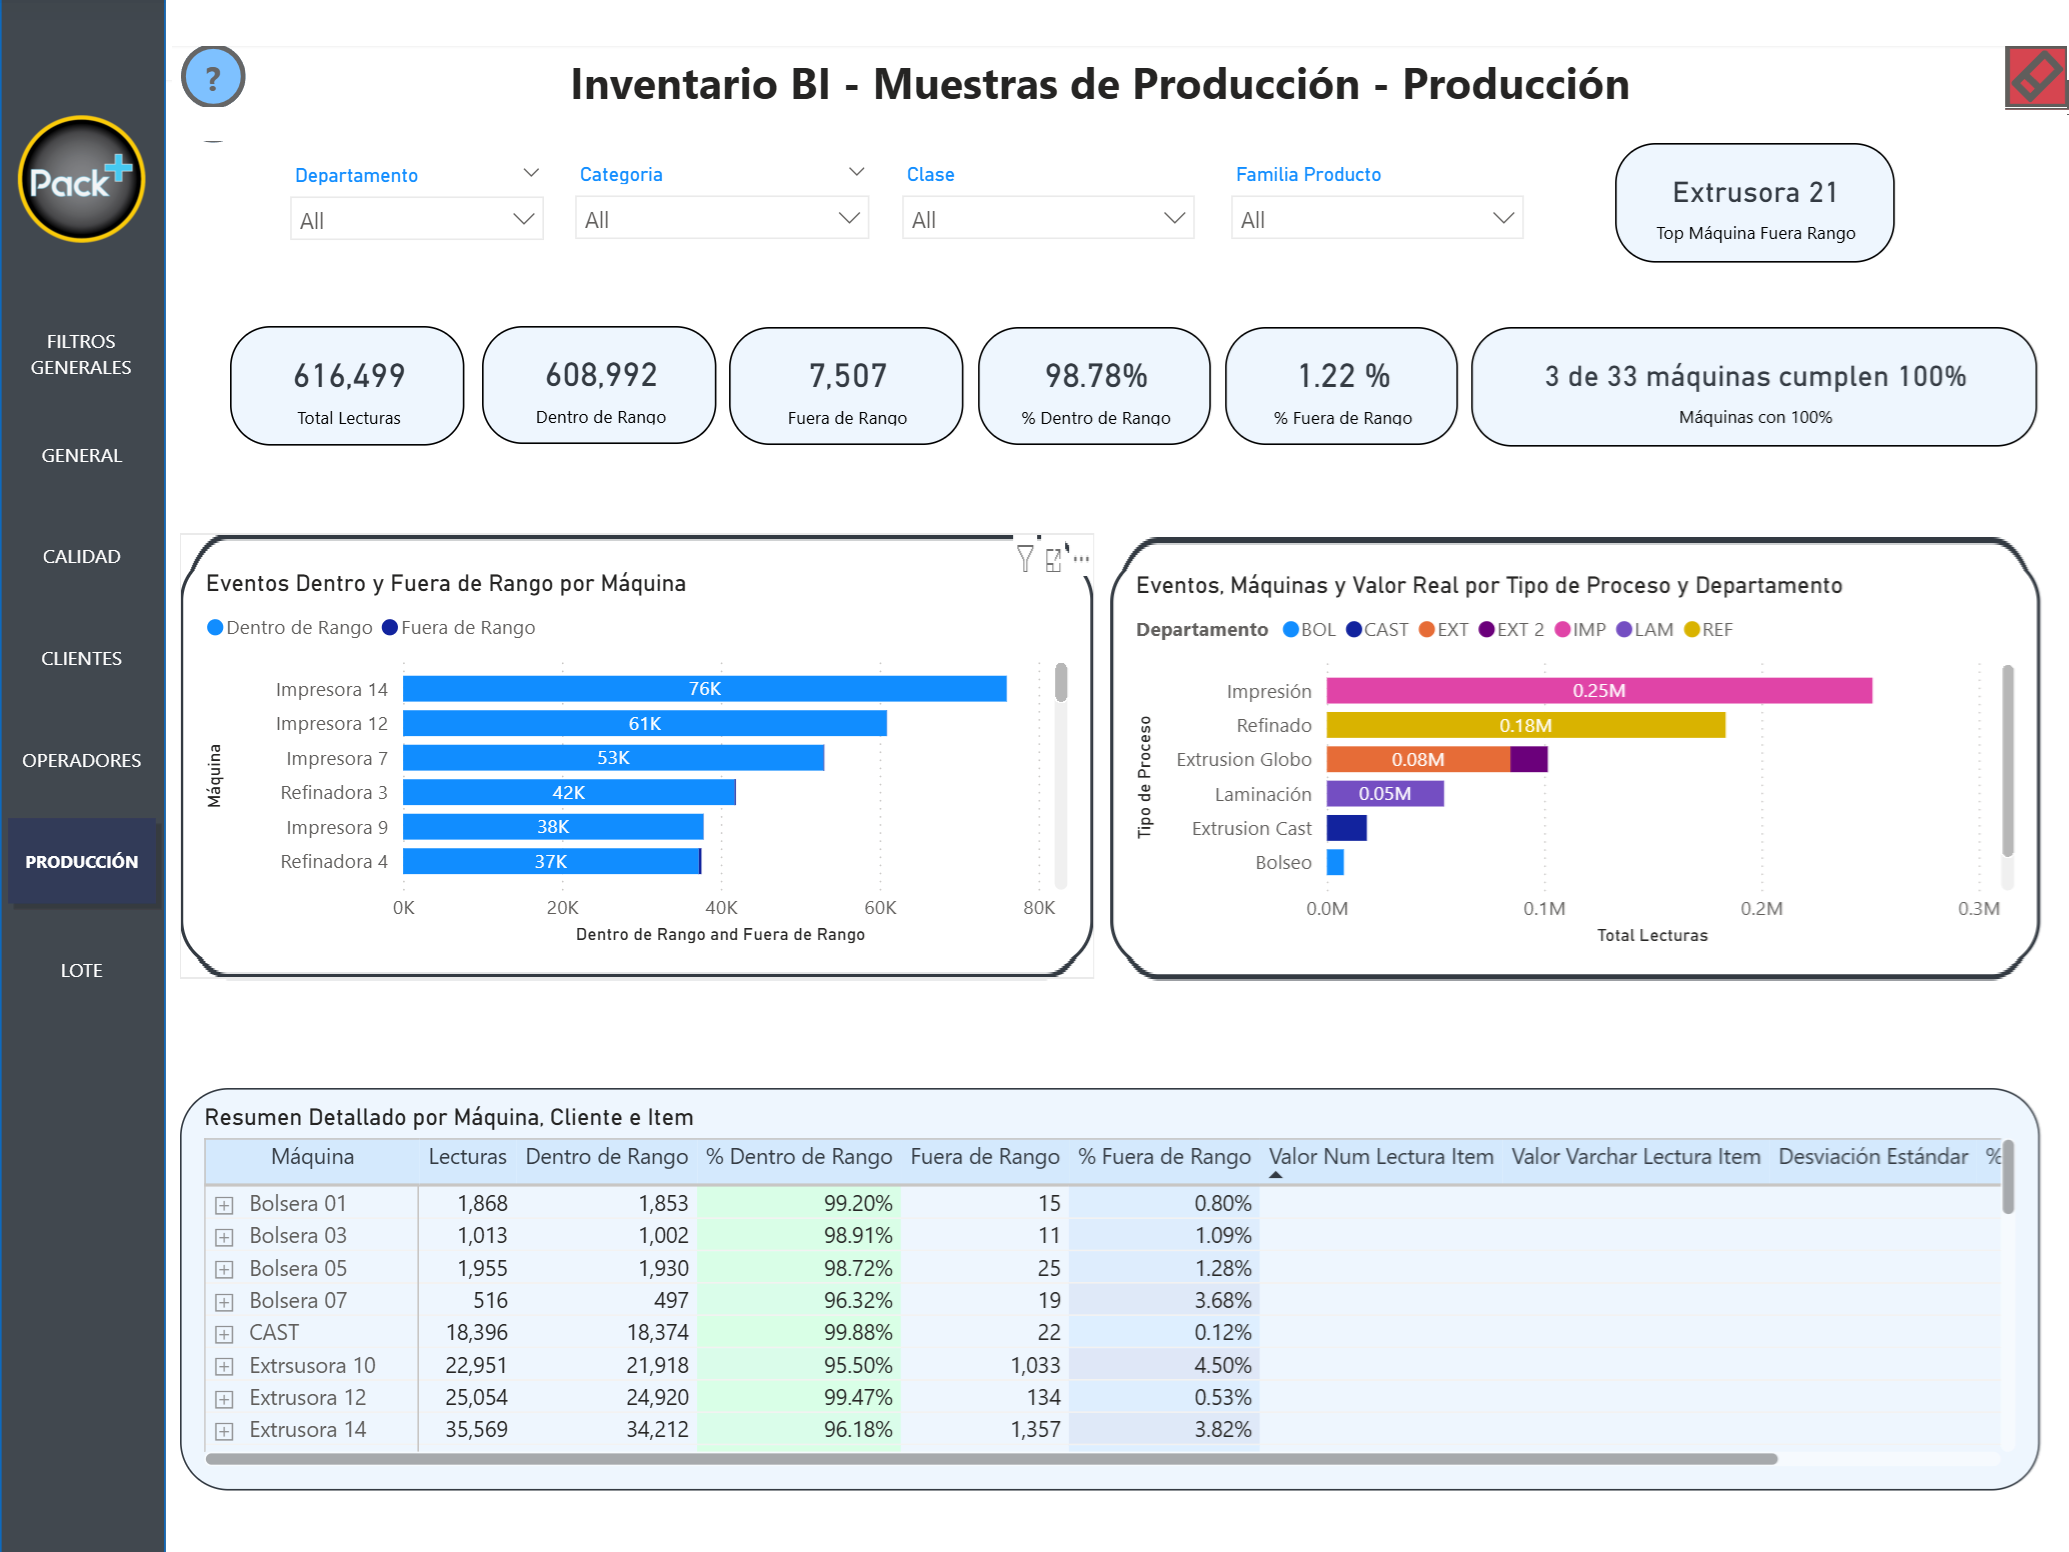This screenshot has height=1552, width=2069.
Task: Go to the CALIDAD page
Action: (82, 557)
